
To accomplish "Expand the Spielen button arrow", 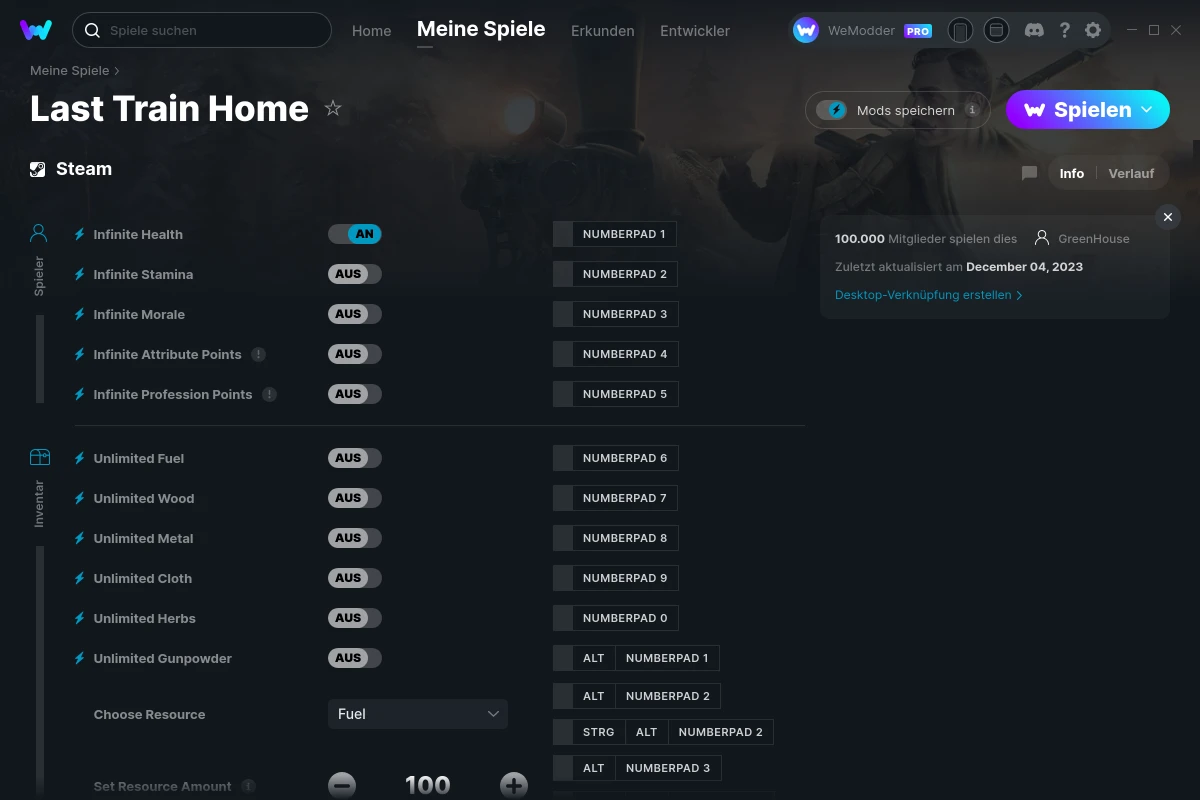I will coord(1147,109).
